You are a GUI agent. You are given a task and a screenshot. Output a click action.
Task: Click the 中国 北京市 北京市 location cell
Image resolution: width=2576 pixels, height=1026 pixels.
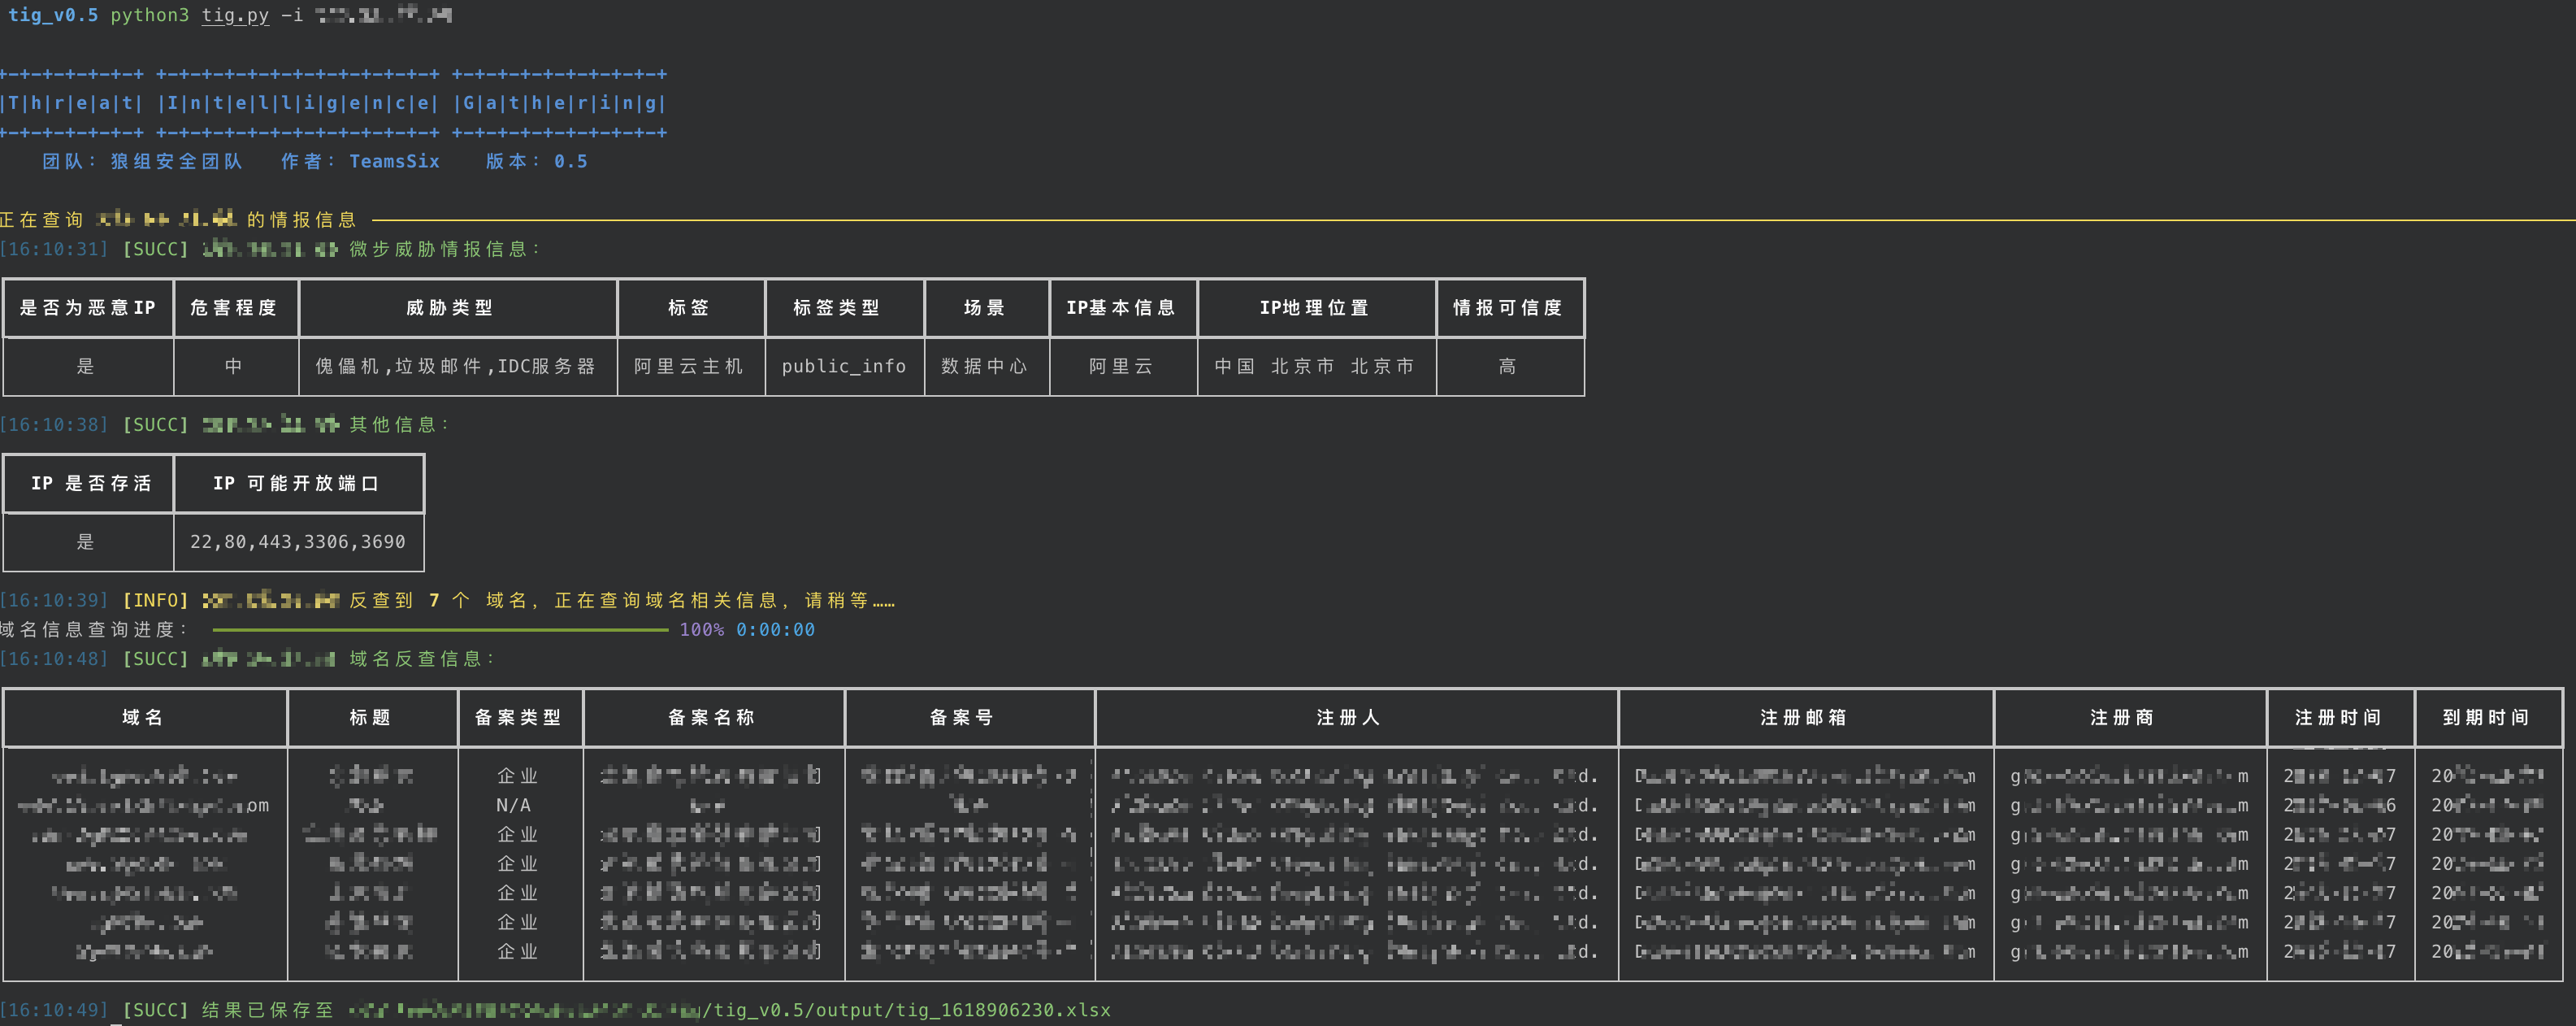1314,366
